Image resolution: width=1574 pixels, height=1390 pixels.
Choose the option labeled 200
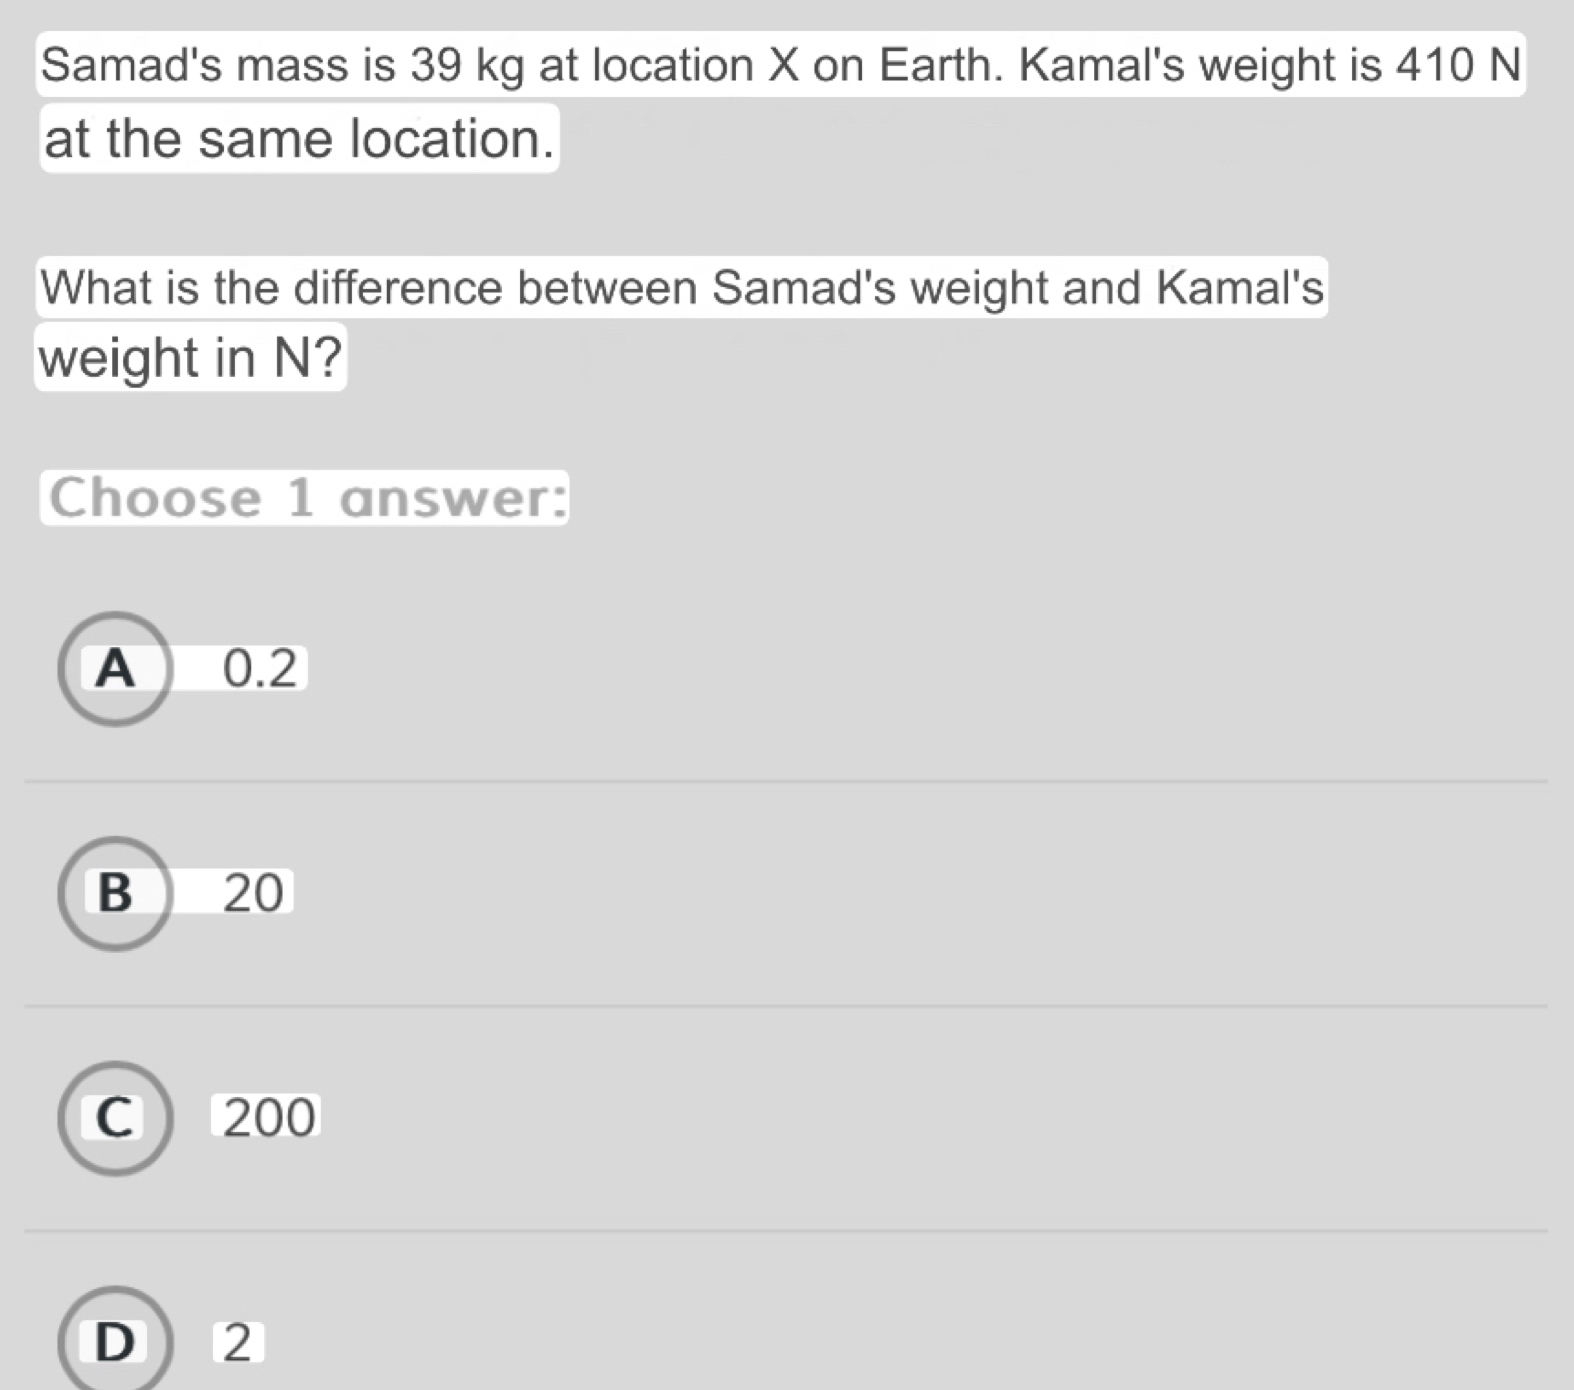(x=264, y=1117)
